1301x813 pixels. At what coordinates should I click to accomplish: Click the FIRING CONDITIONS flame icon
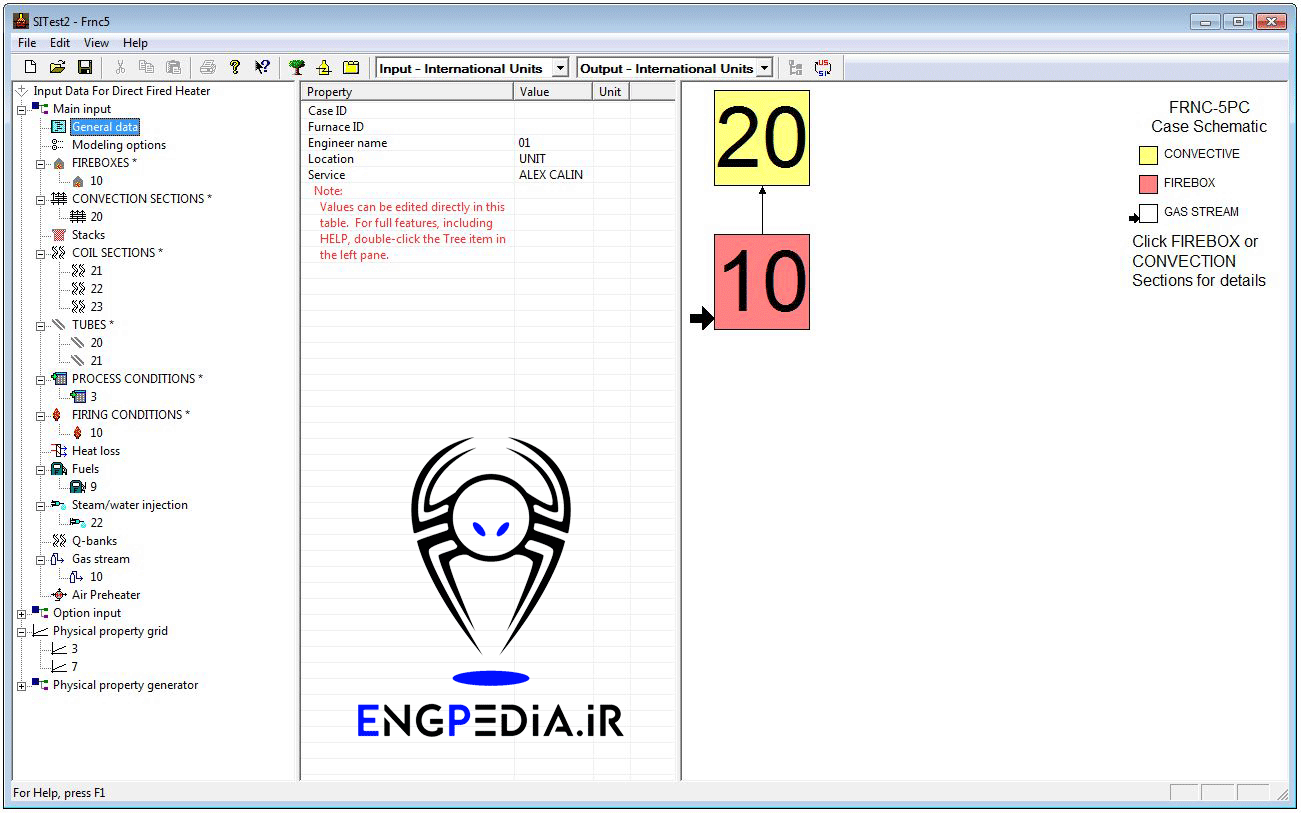pyautogui.click(x=59, y=415)
